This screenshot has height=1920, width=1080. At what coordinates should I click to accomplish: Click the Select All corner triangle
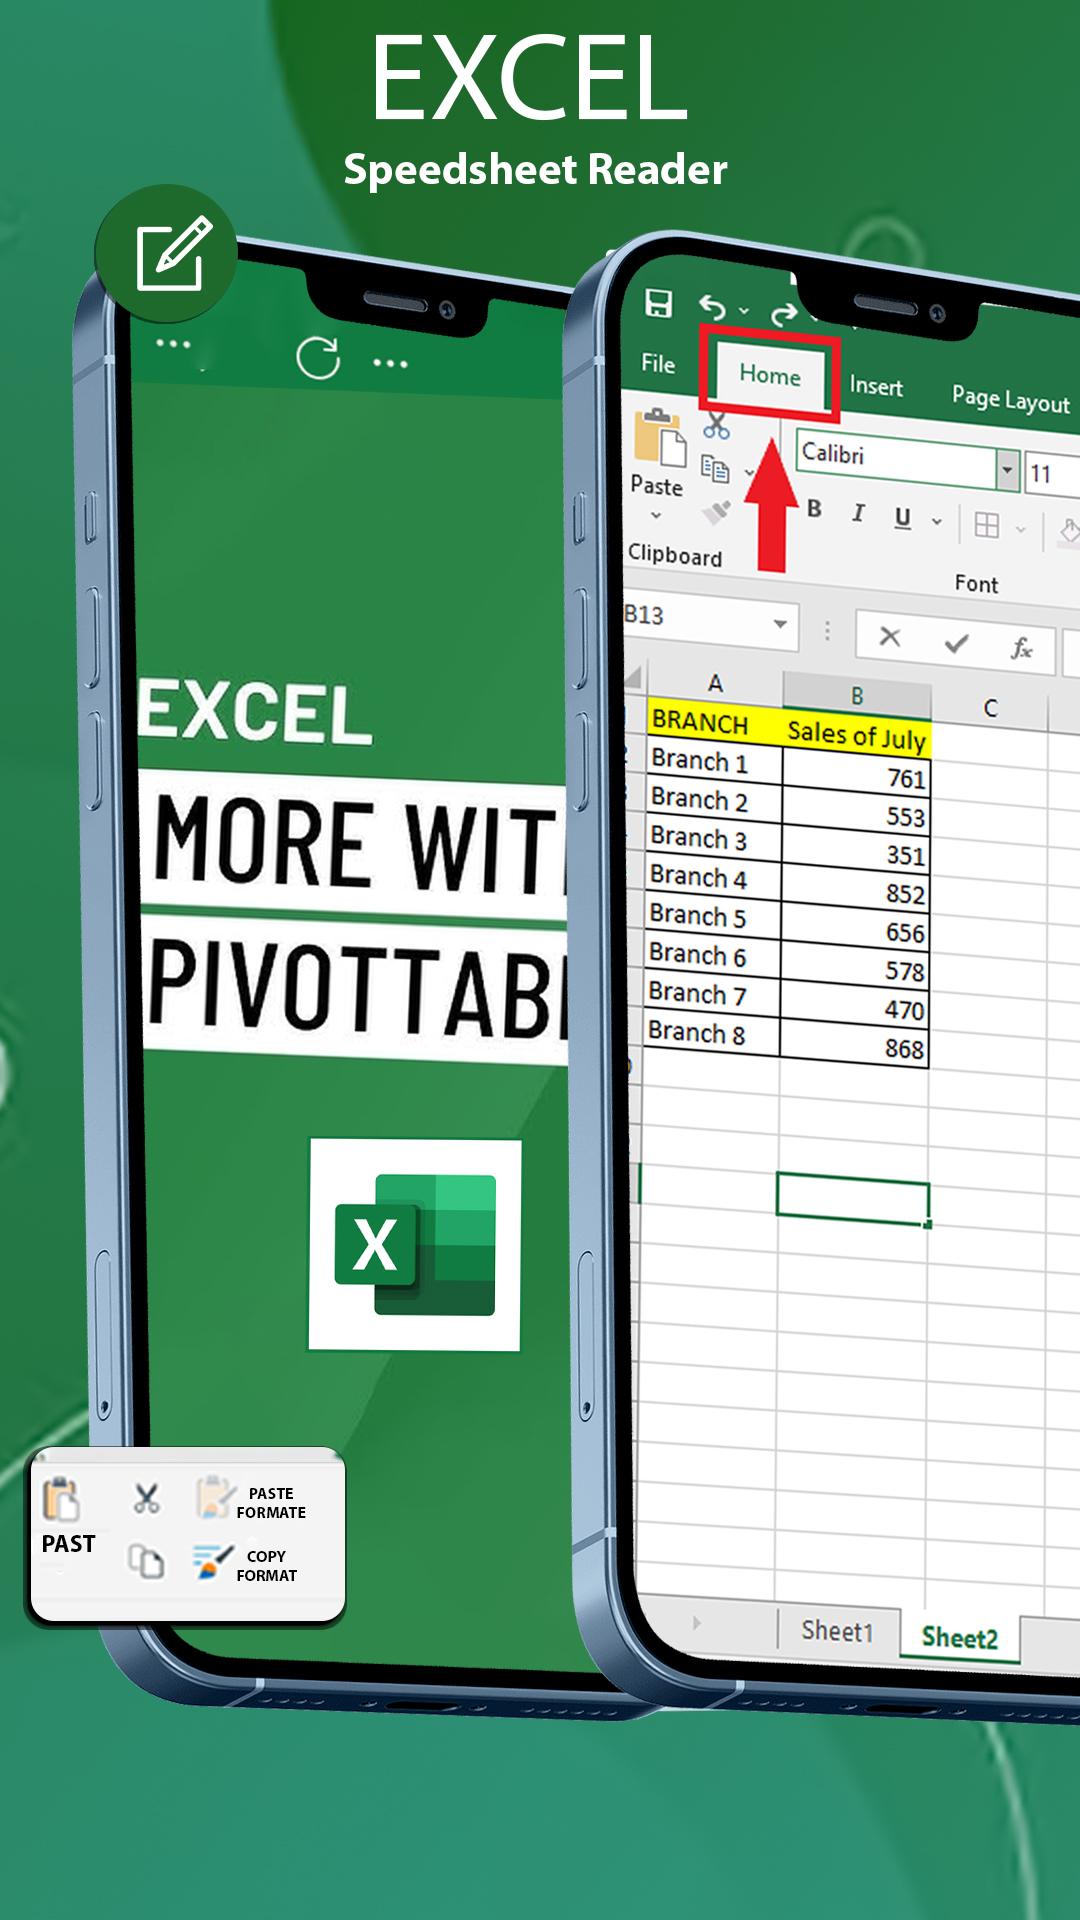633,680
